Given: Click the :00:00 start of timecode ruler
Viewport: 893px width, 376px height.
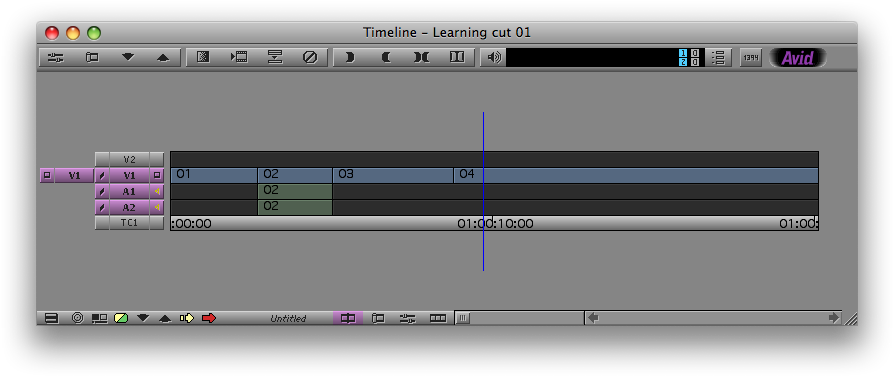Looking at the screenshot, I should click(x=191, y=224).
